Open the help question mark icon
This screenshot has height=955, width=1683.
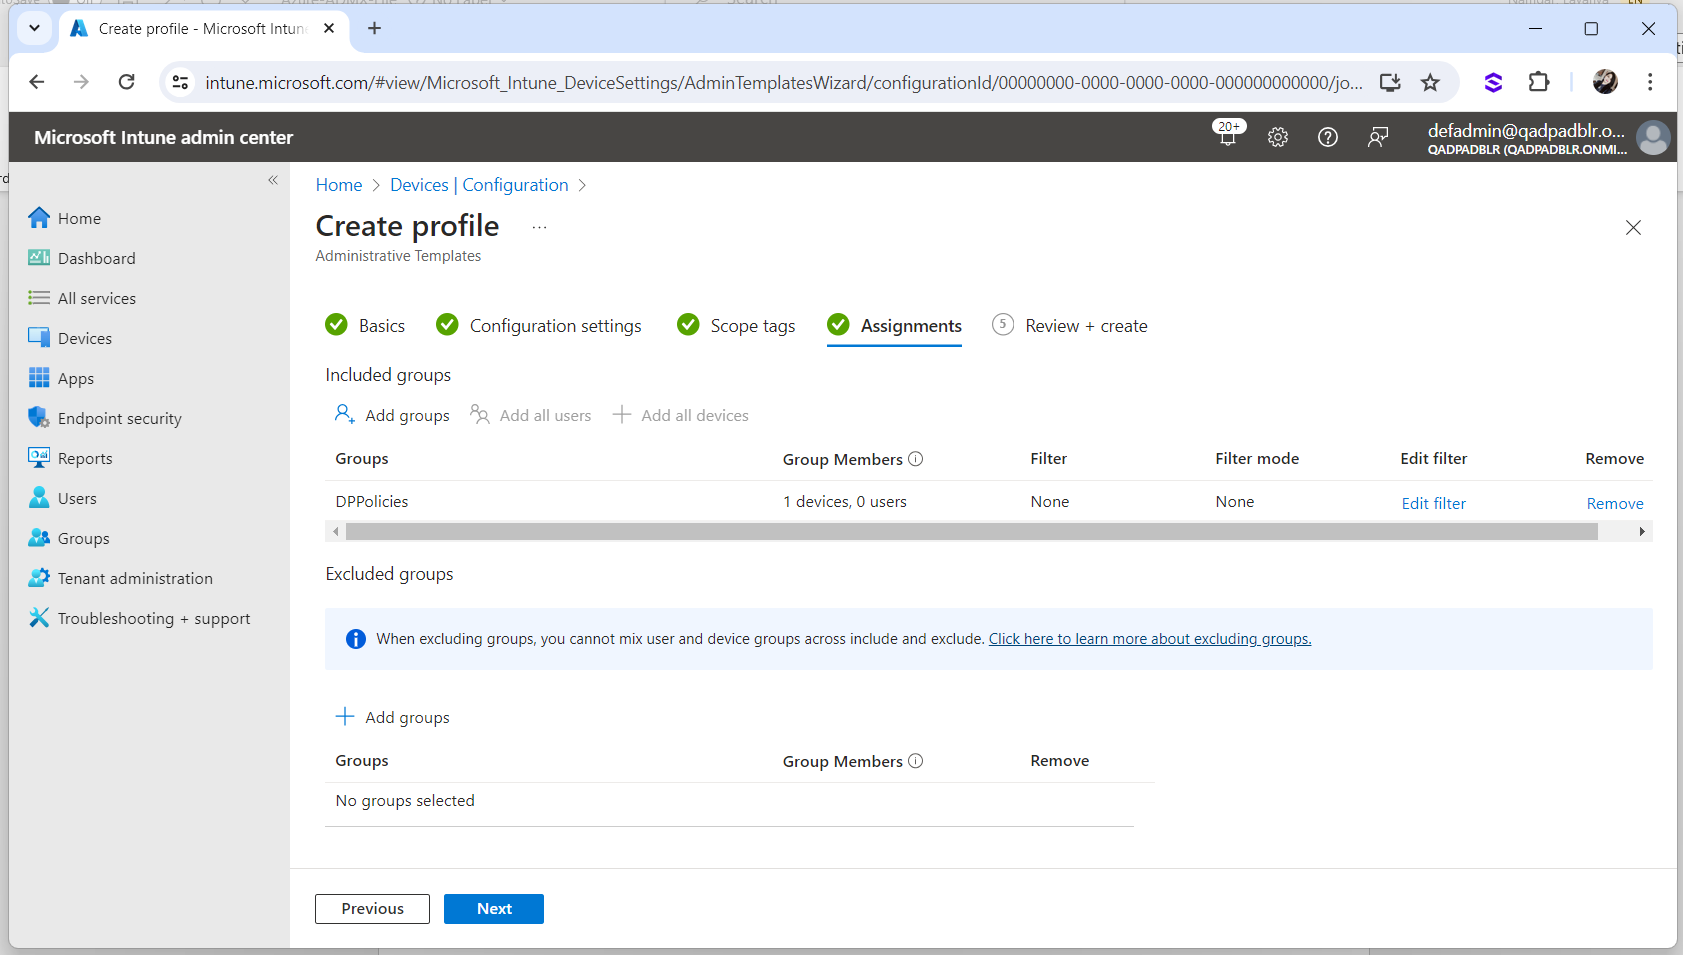(x=1328, y=137)
